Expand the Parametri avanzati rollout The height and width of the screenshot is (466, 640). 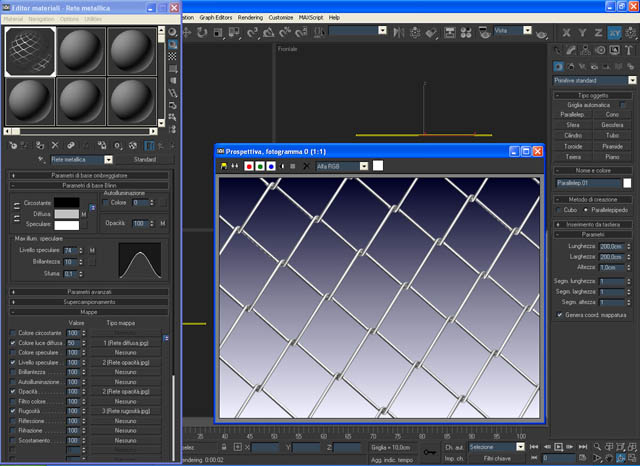click(x=90, y=291)
